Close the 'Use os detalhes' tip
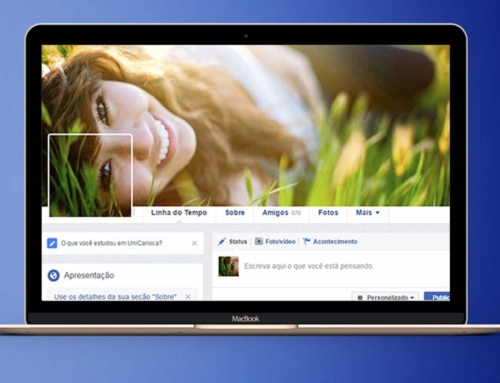Screen dimensions: 500x383 tap(188, 297)
